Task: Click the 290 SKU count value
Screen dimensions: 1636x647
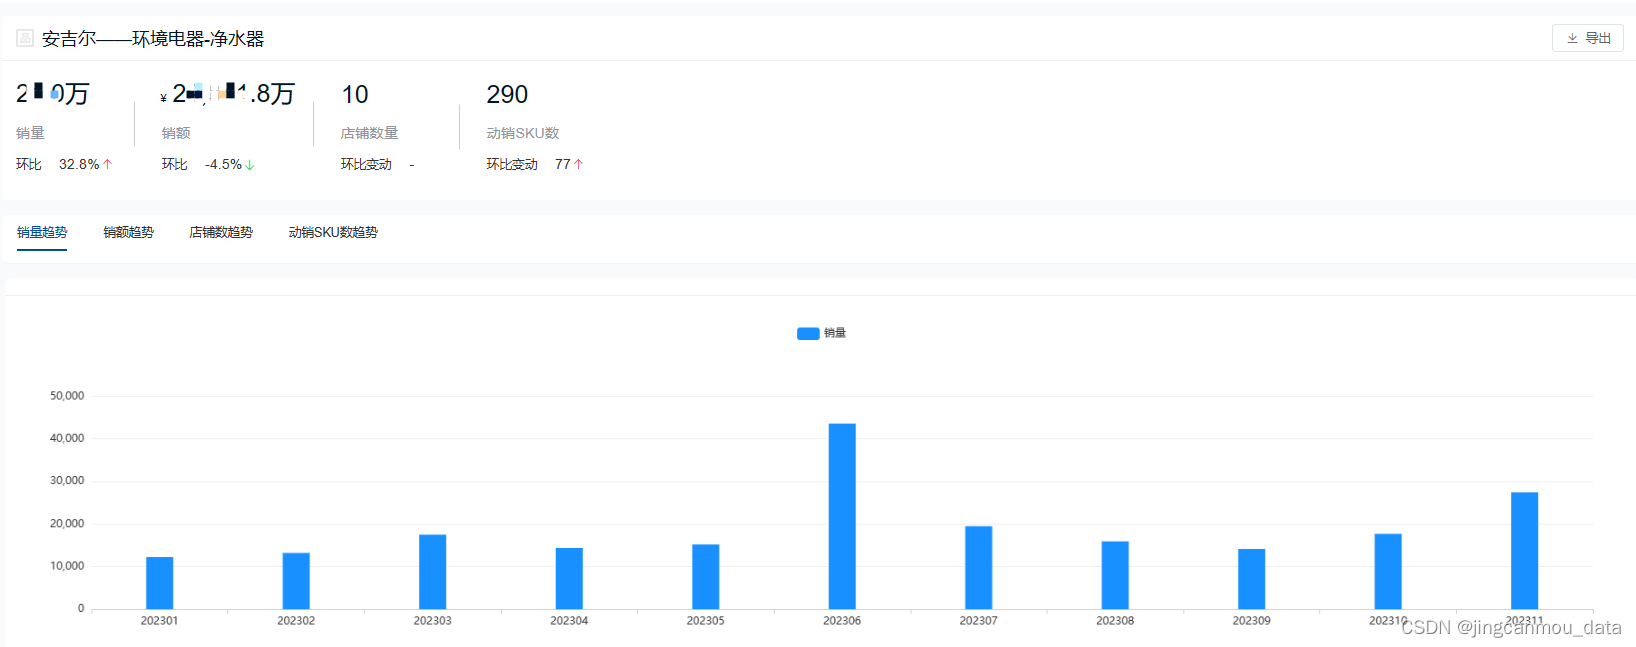Action: 507,94
